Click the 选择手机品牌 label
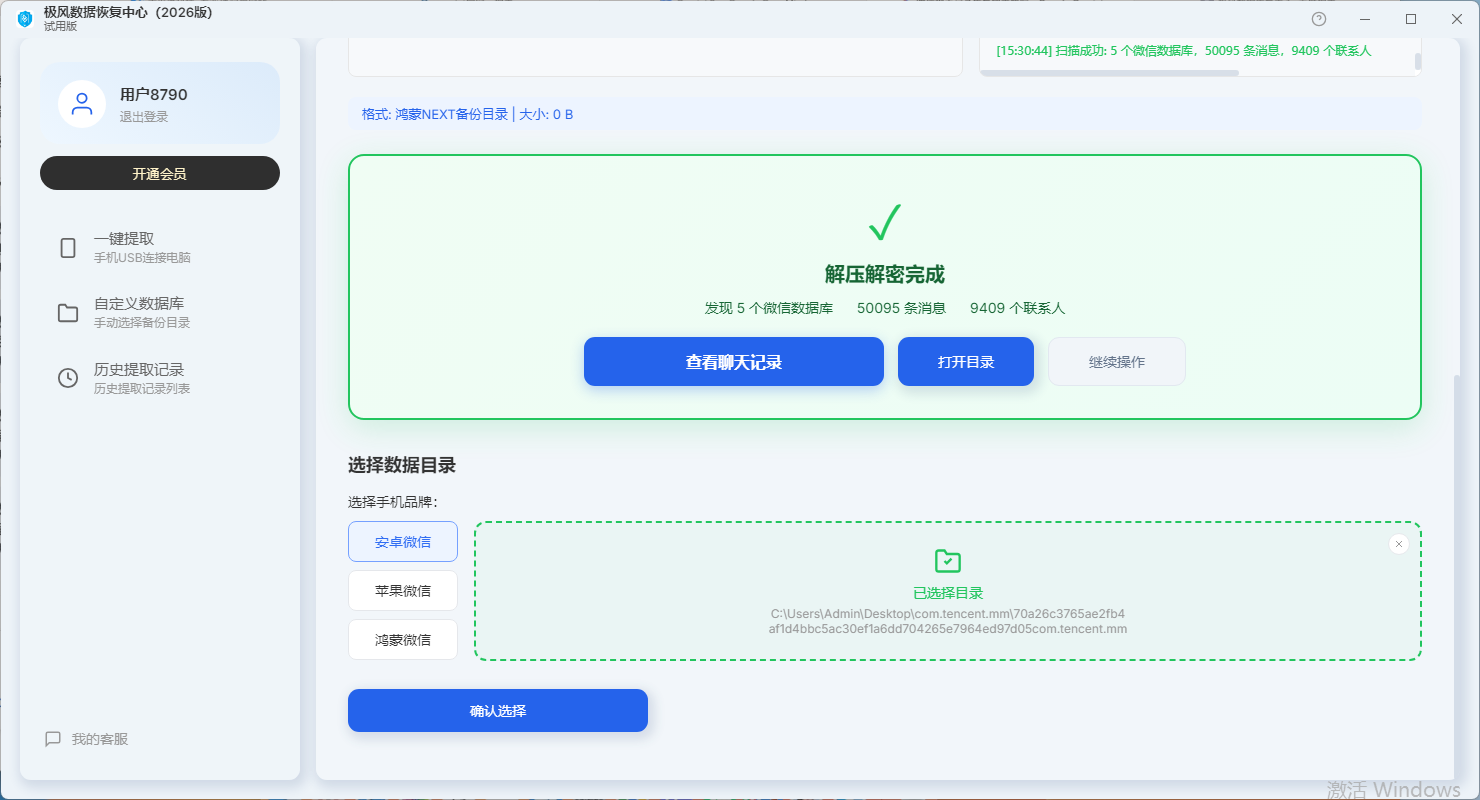 click(x=393, y=502)
